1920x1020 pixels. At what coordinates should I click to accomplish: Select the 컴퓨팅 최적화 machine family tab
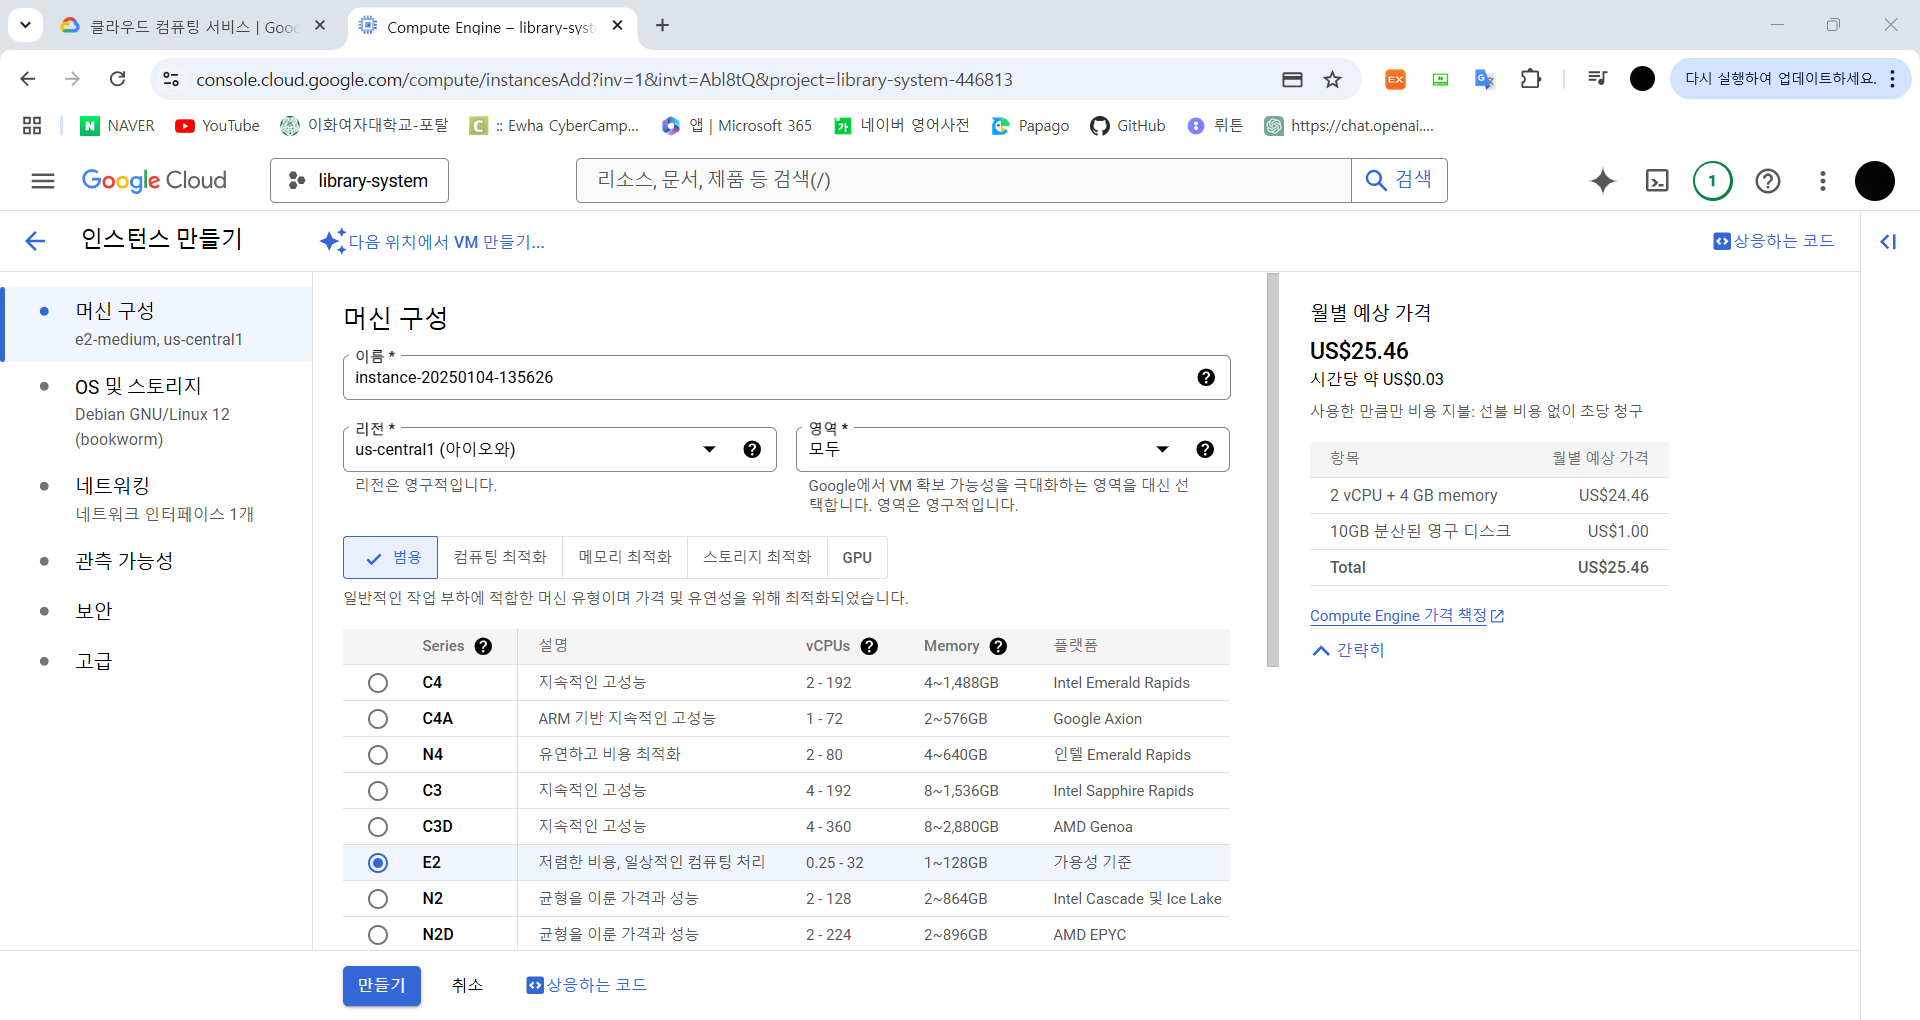coord(500,558)
